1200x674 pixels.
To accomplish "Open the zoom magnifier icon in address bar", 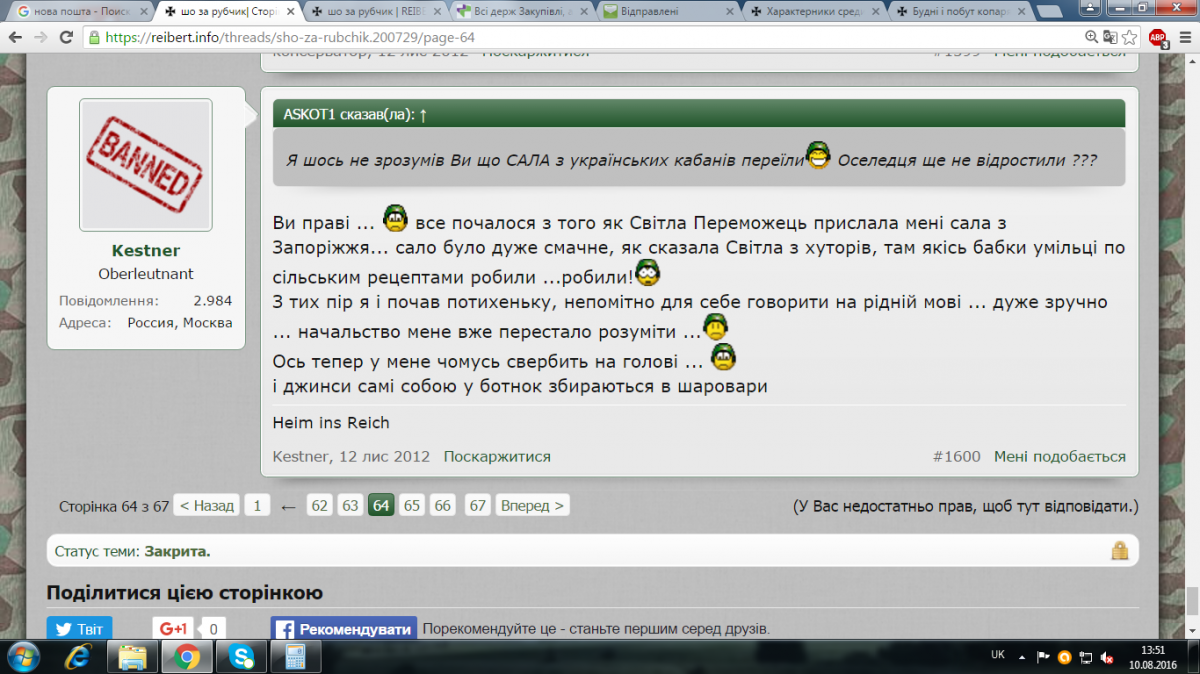I will pos(1094,37).
